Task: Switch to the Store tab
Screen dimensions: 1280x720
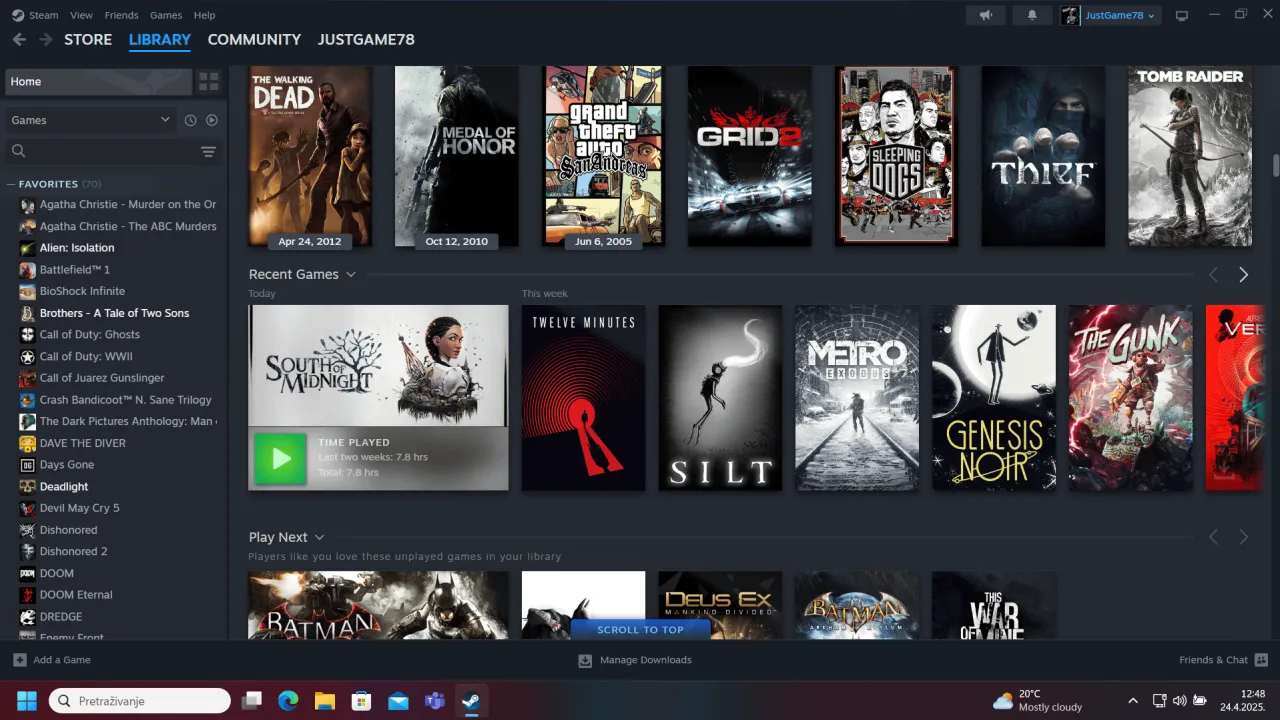Action: [x=88, y=40]
